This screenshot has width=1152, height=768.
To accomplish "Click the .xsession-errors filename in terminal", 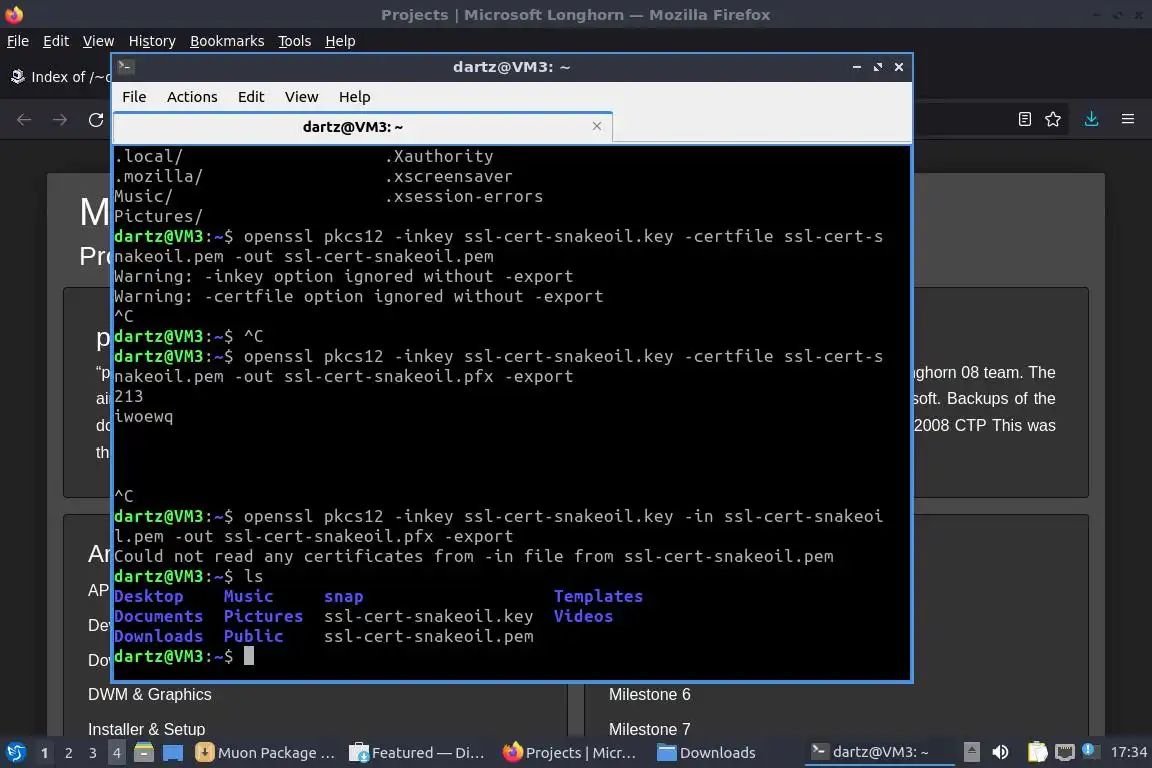I will [x=464, y=196].
